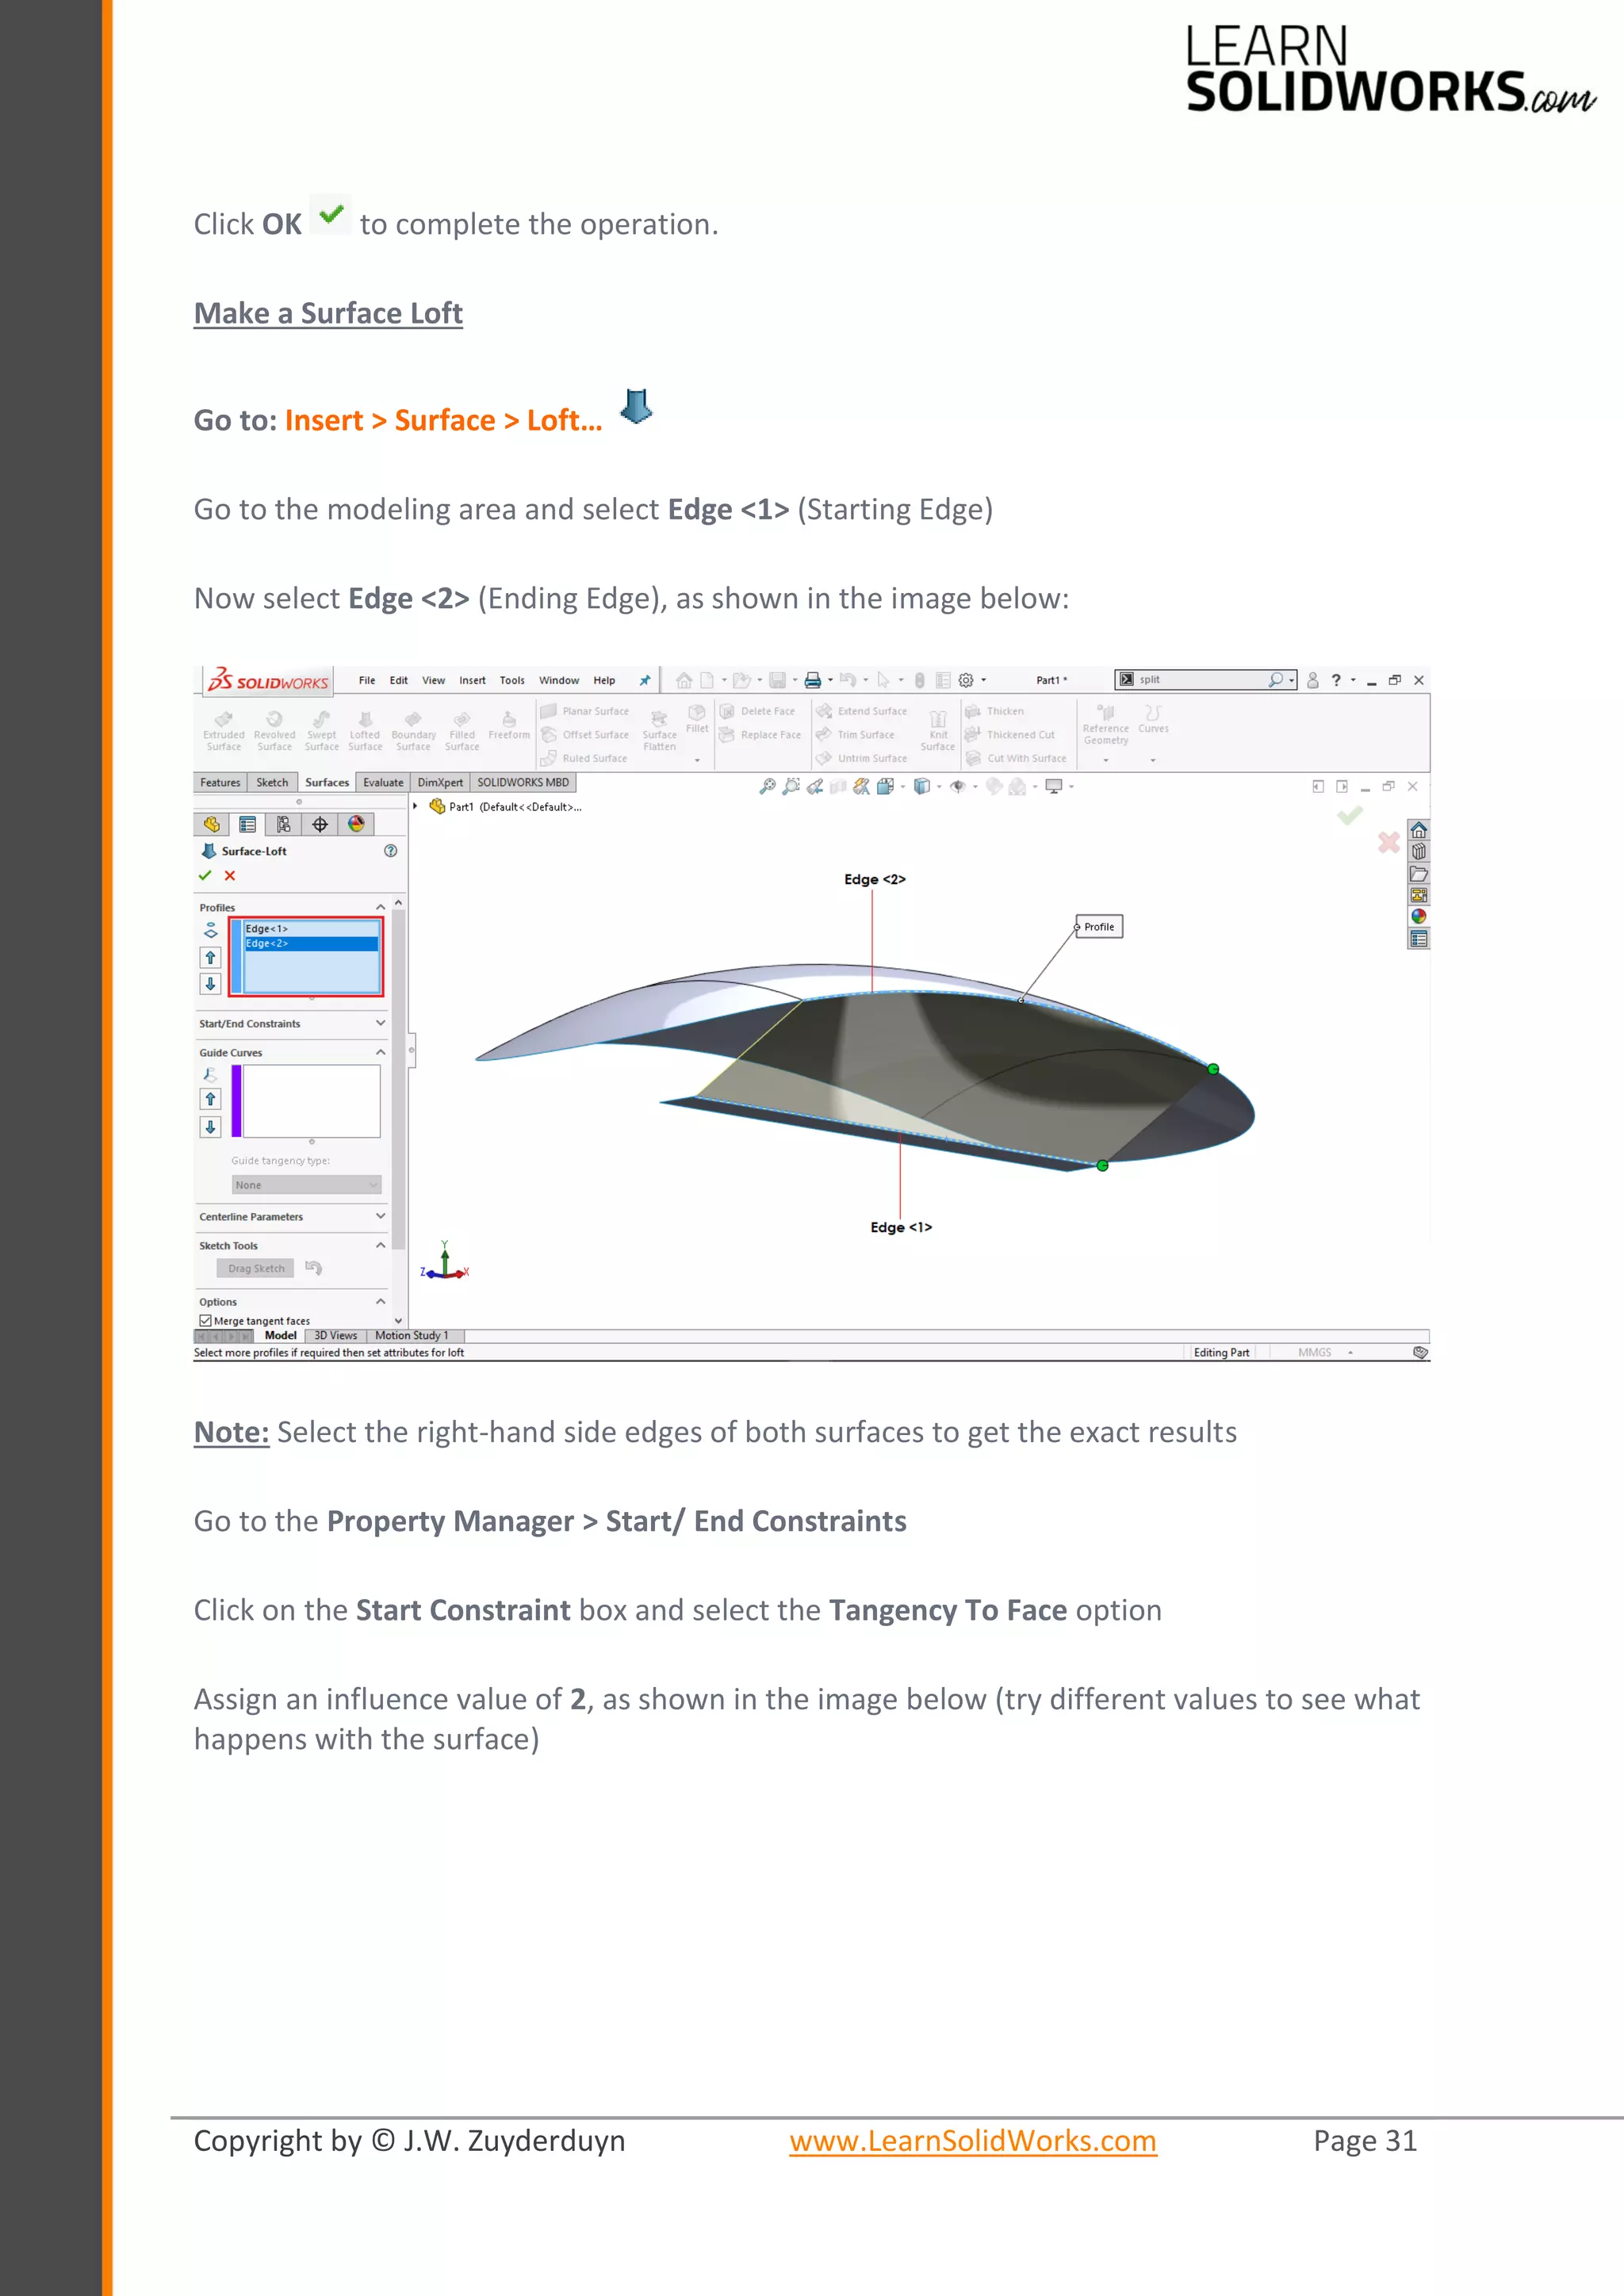Image resolution: width=1624 pixels, height=2296 pixels.
Task: Click the Thicken command
Action: (995, 711)
